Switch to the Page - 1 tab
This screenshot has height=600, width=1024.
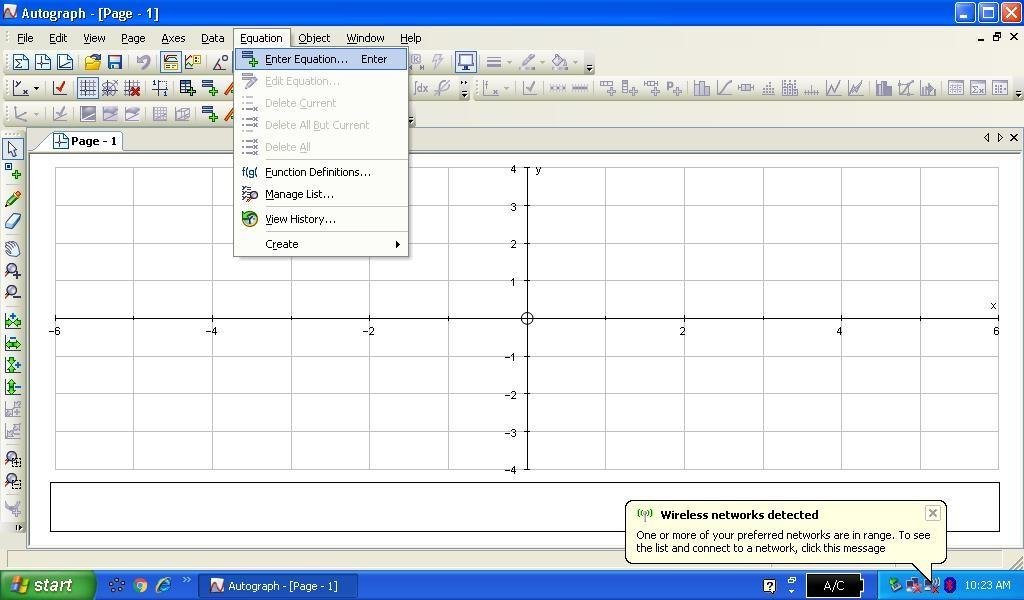pyautogui.click(x=85, y=141)
